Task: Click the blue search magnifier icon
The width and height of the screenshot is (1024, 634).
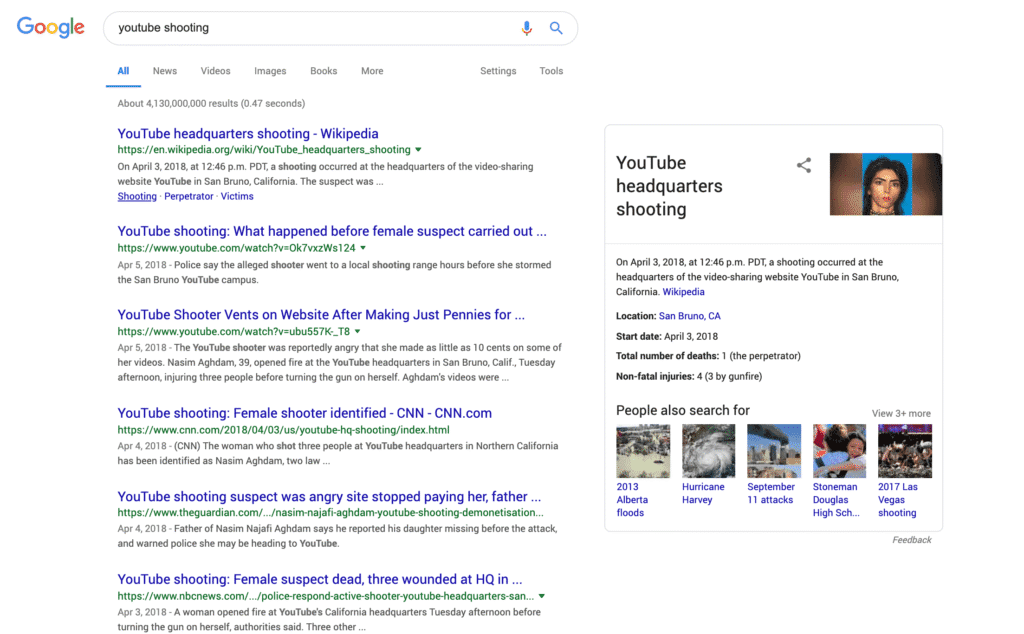Action: point(556,28)
